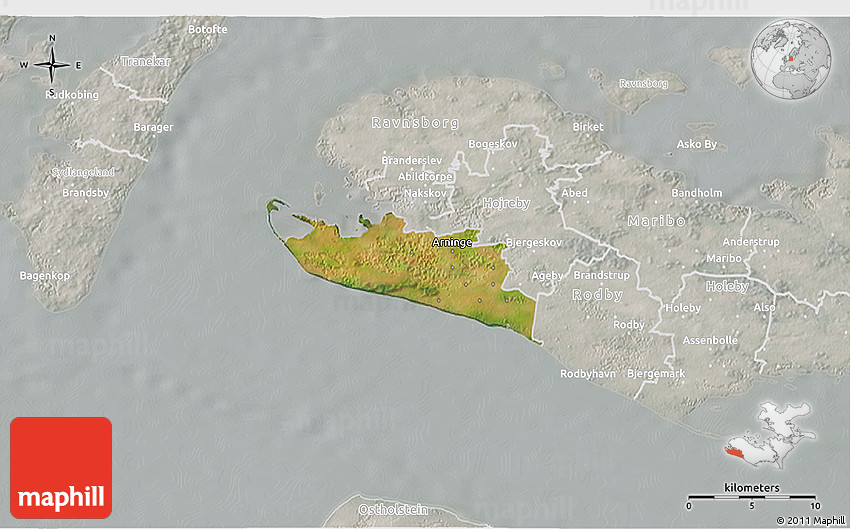Click the Hojreby district label

click(x=506, y=203)
